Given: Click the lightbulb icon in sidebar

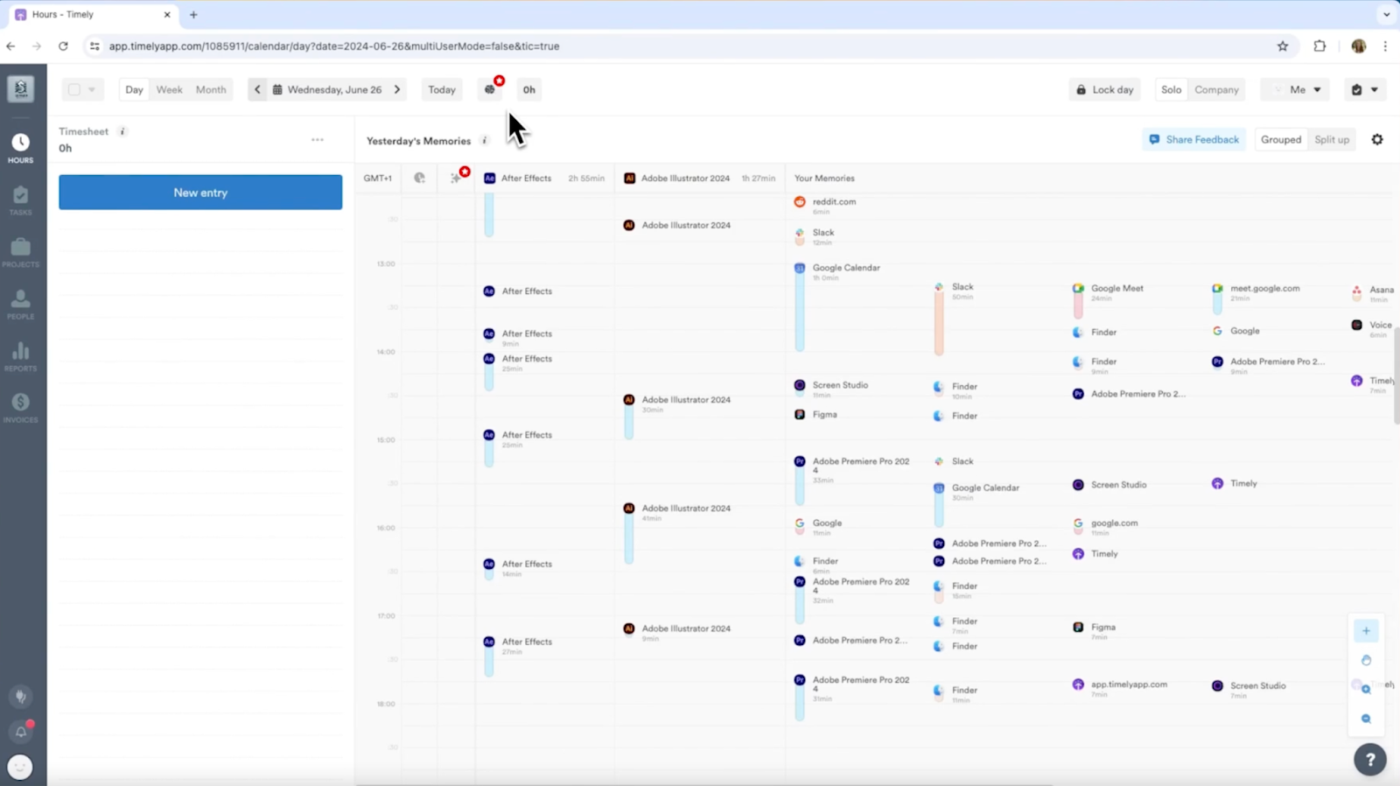Looking at the screenshot, I should [20, 697].
